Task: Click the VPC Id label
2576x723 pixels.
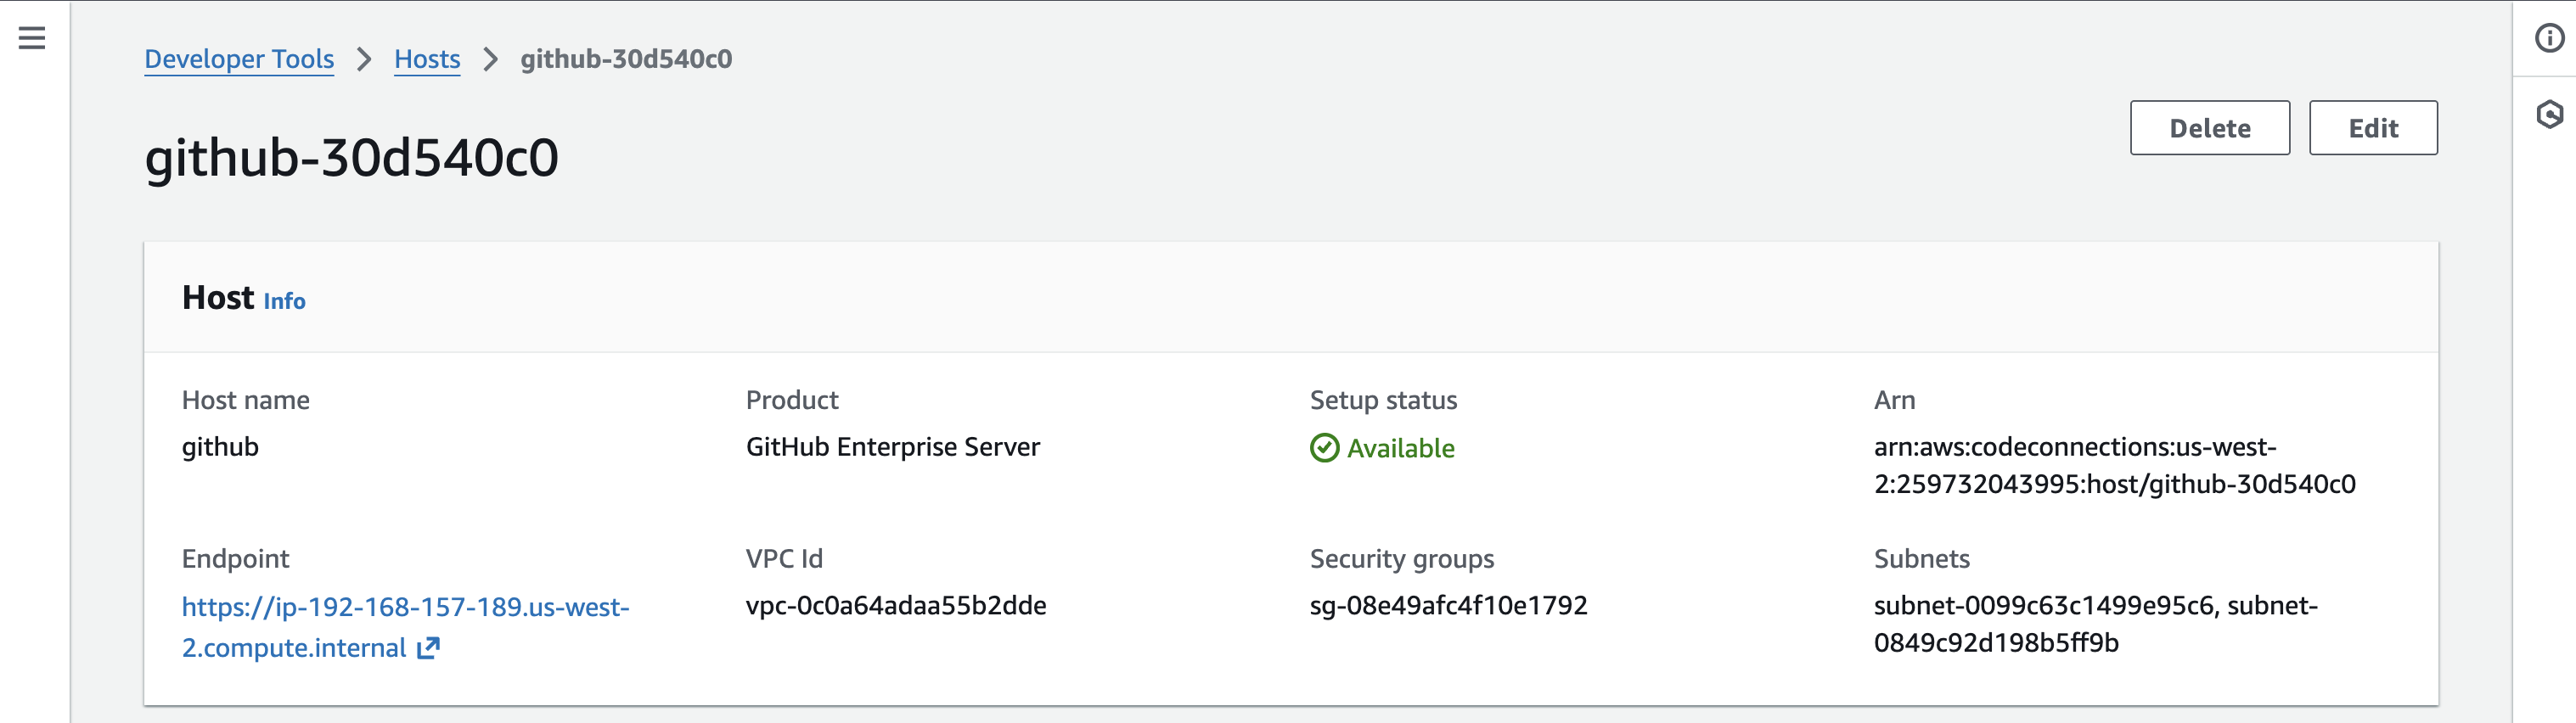Action: pyautogui.click(x=784, y=559)
